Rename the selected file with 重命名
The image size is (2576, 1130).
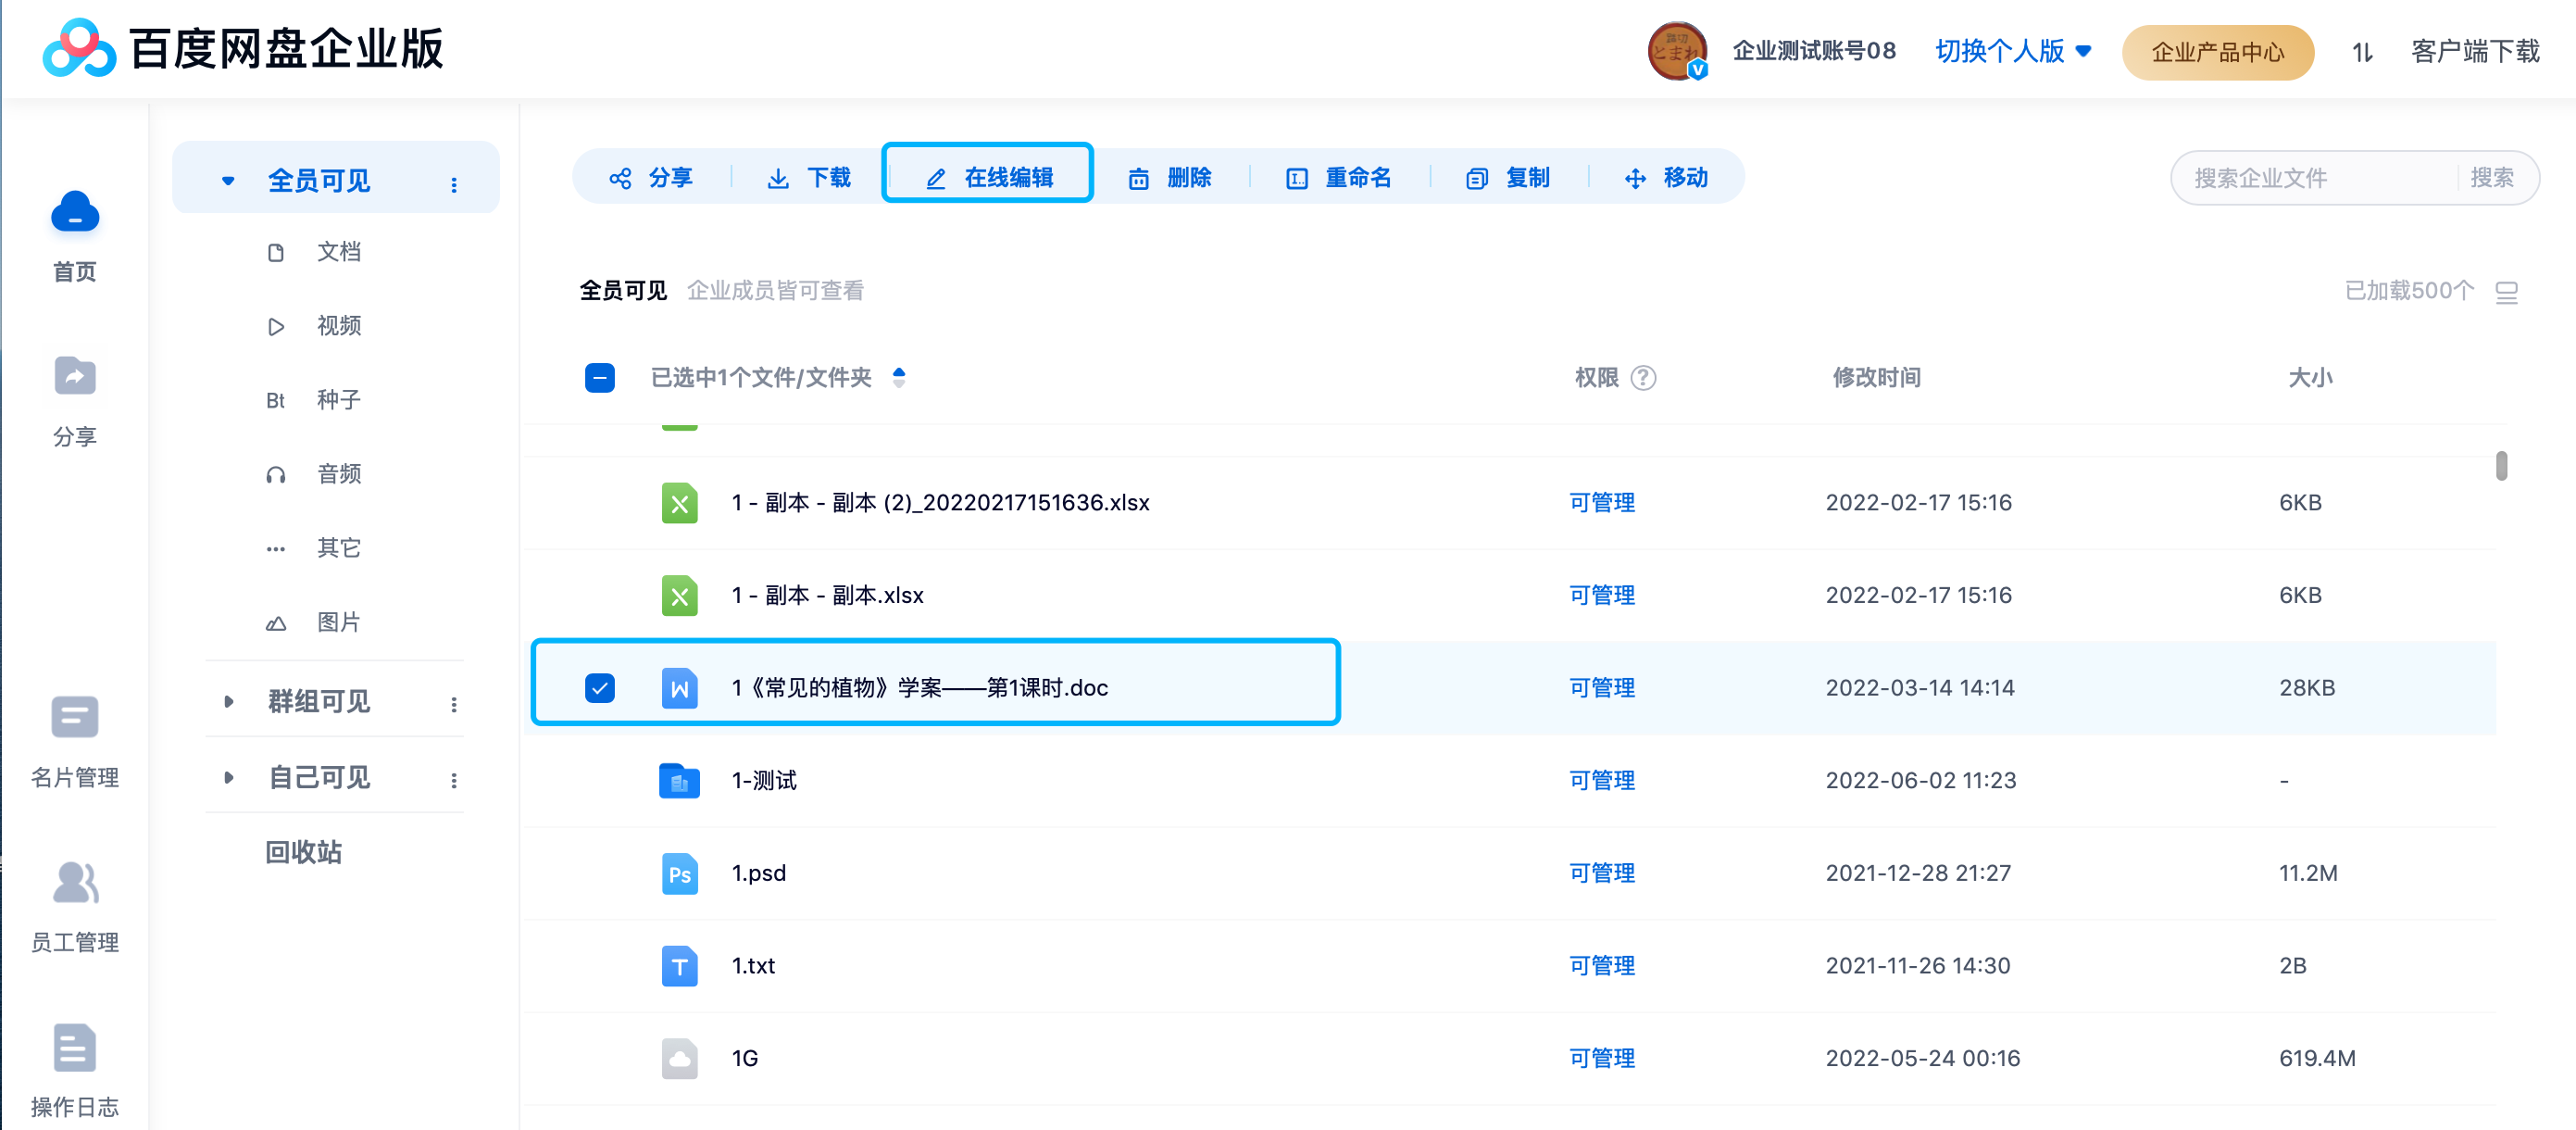coord(1338,178)
